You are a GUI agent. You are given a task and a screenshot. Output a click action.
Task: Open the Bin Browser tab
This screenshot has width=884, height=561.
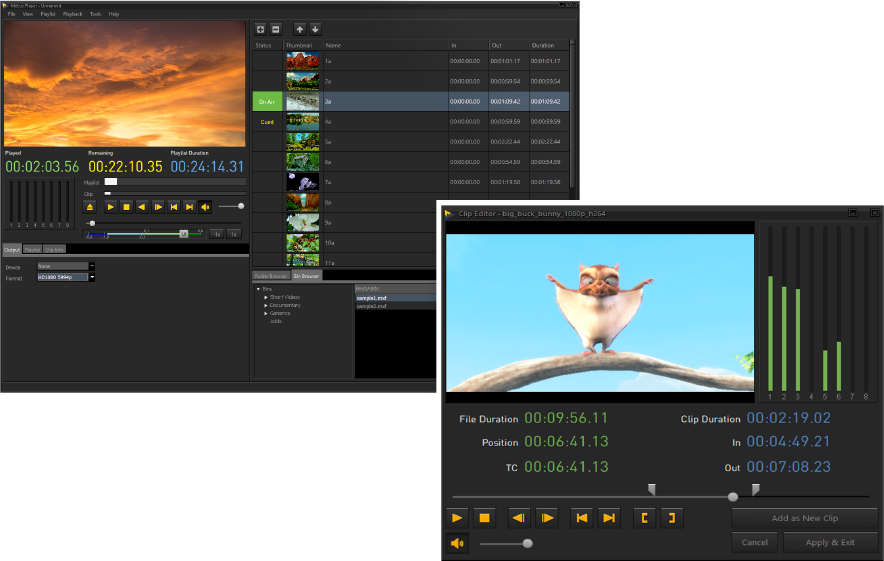tap(306, 276)
